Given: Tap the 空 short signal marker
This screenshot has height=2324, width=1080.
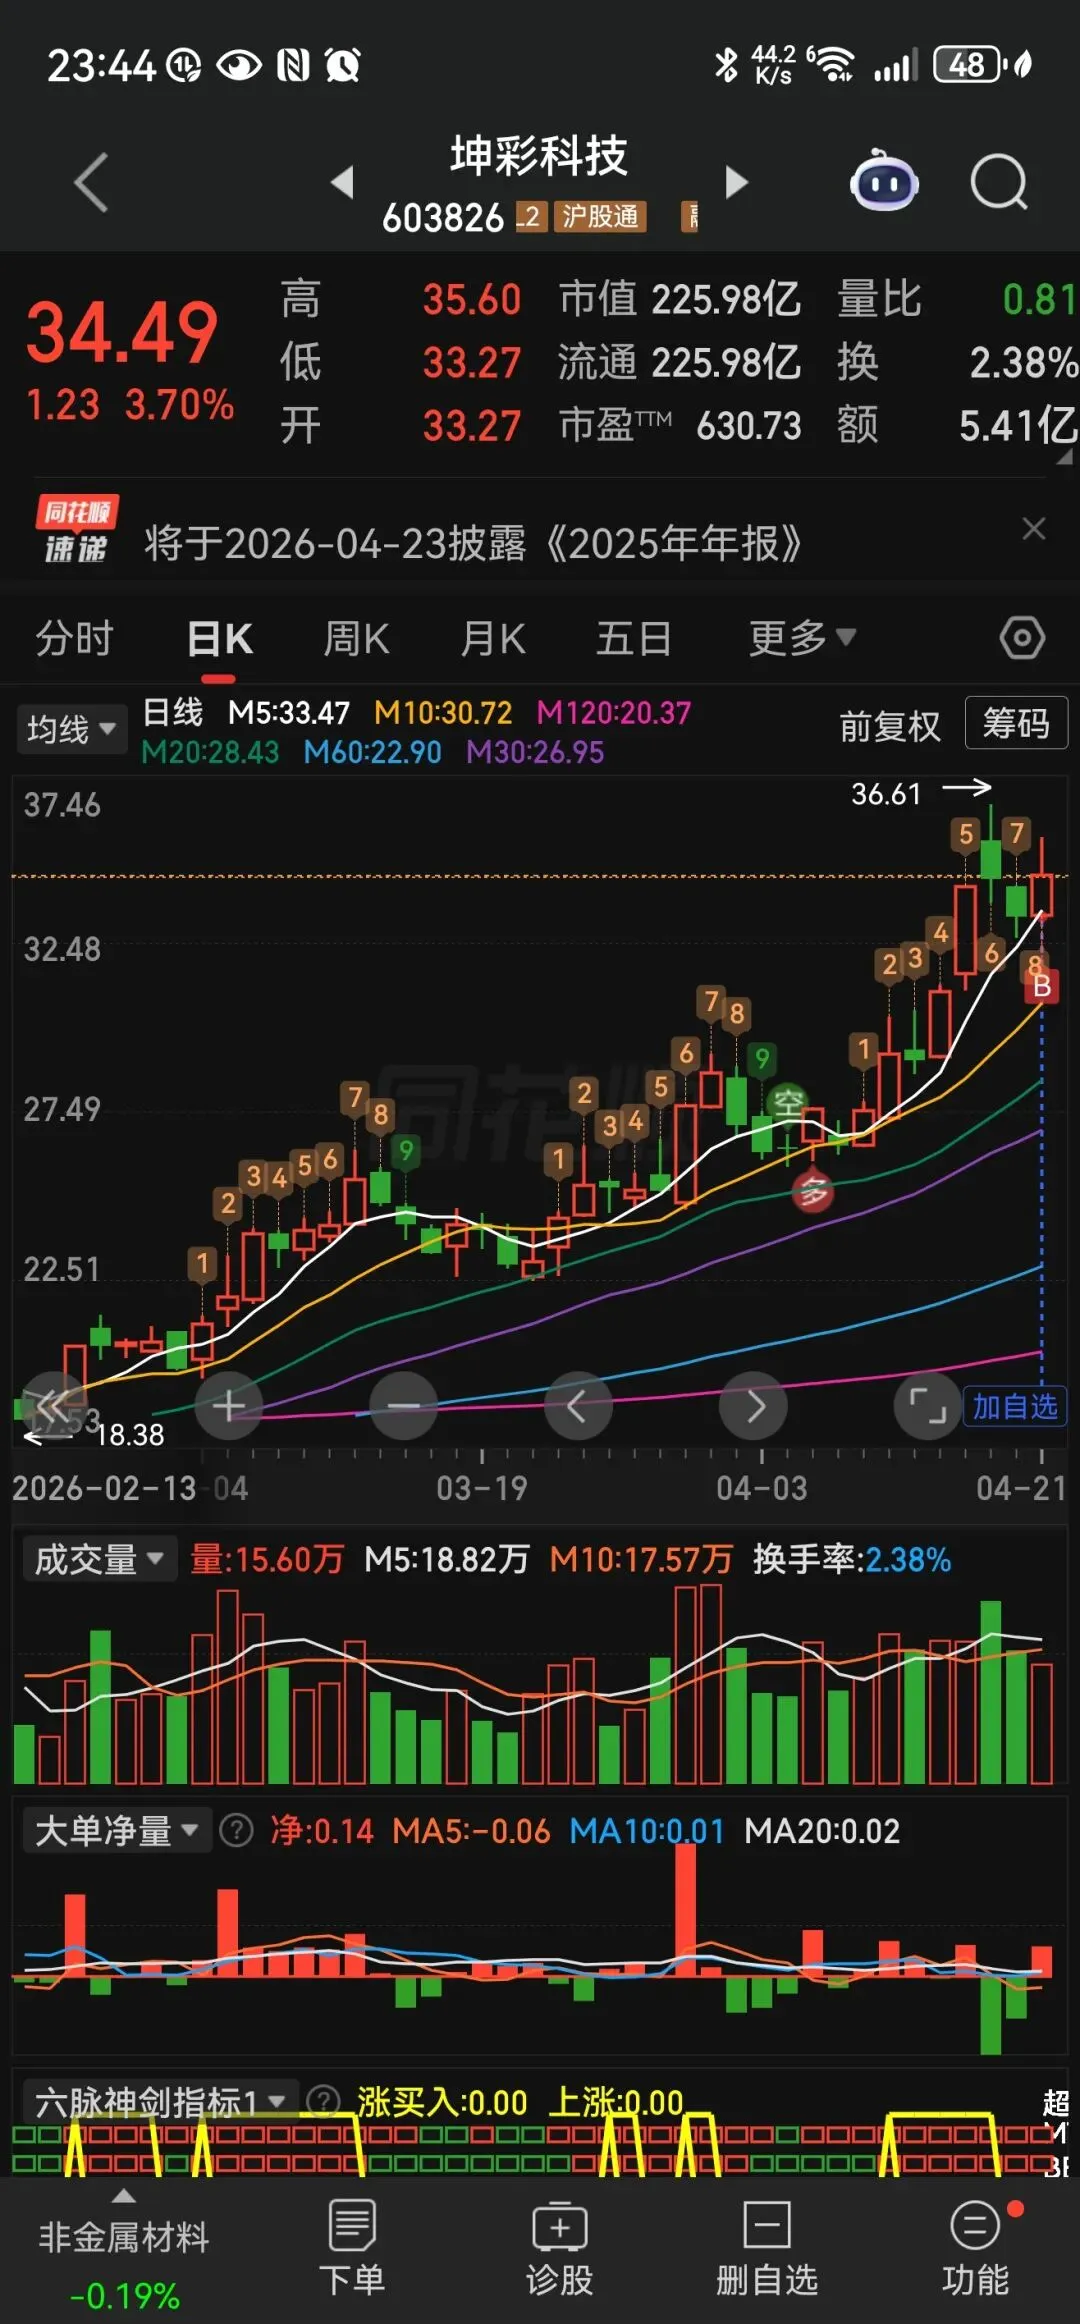Looking at the screenshot, I should pyautogui.click(x=788, y=1104).
